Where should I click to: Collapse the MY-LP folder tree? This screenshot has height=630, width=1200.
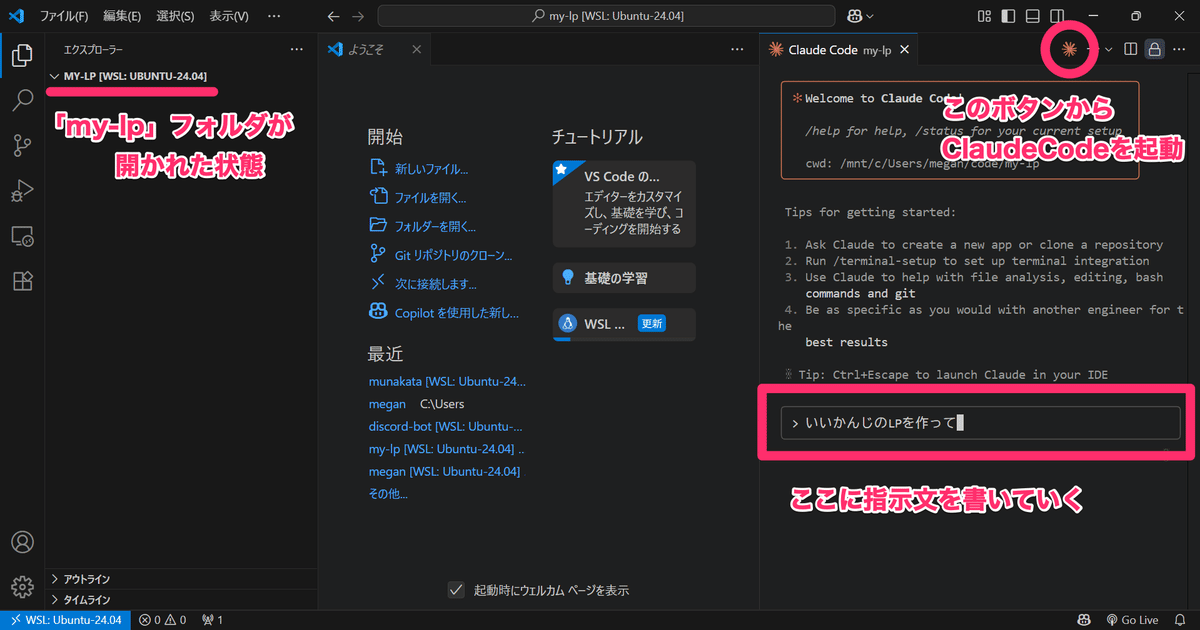53,75
